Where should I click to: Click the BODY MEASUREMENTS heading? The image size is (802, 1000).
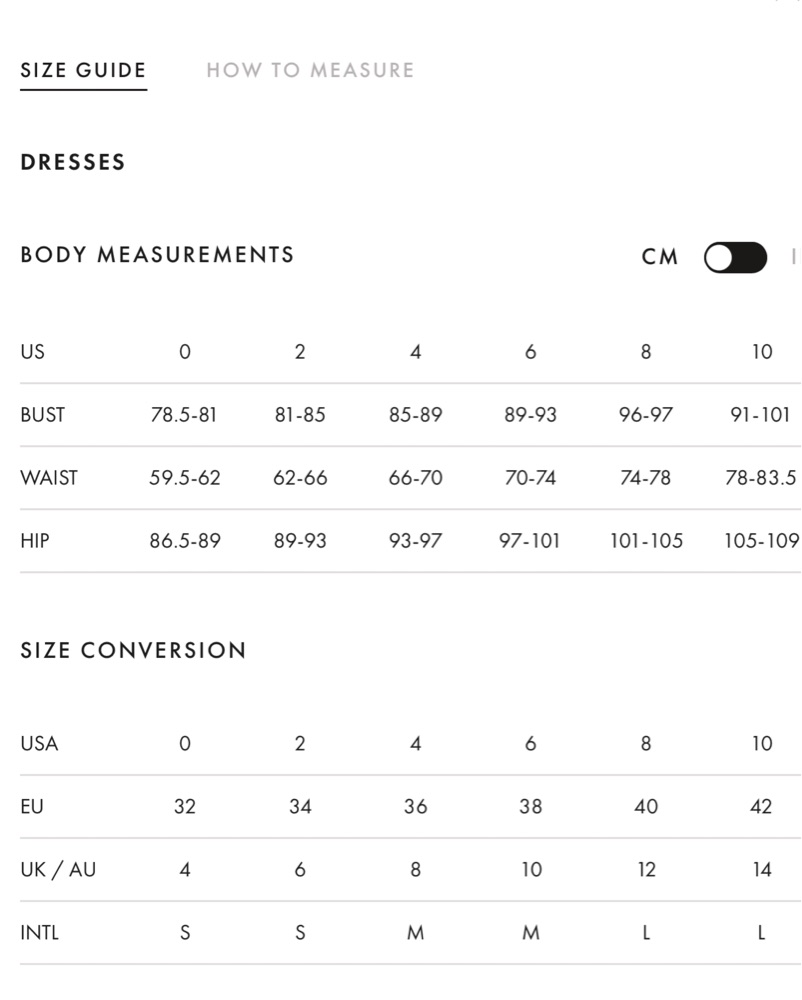click(x=157, y=254)
